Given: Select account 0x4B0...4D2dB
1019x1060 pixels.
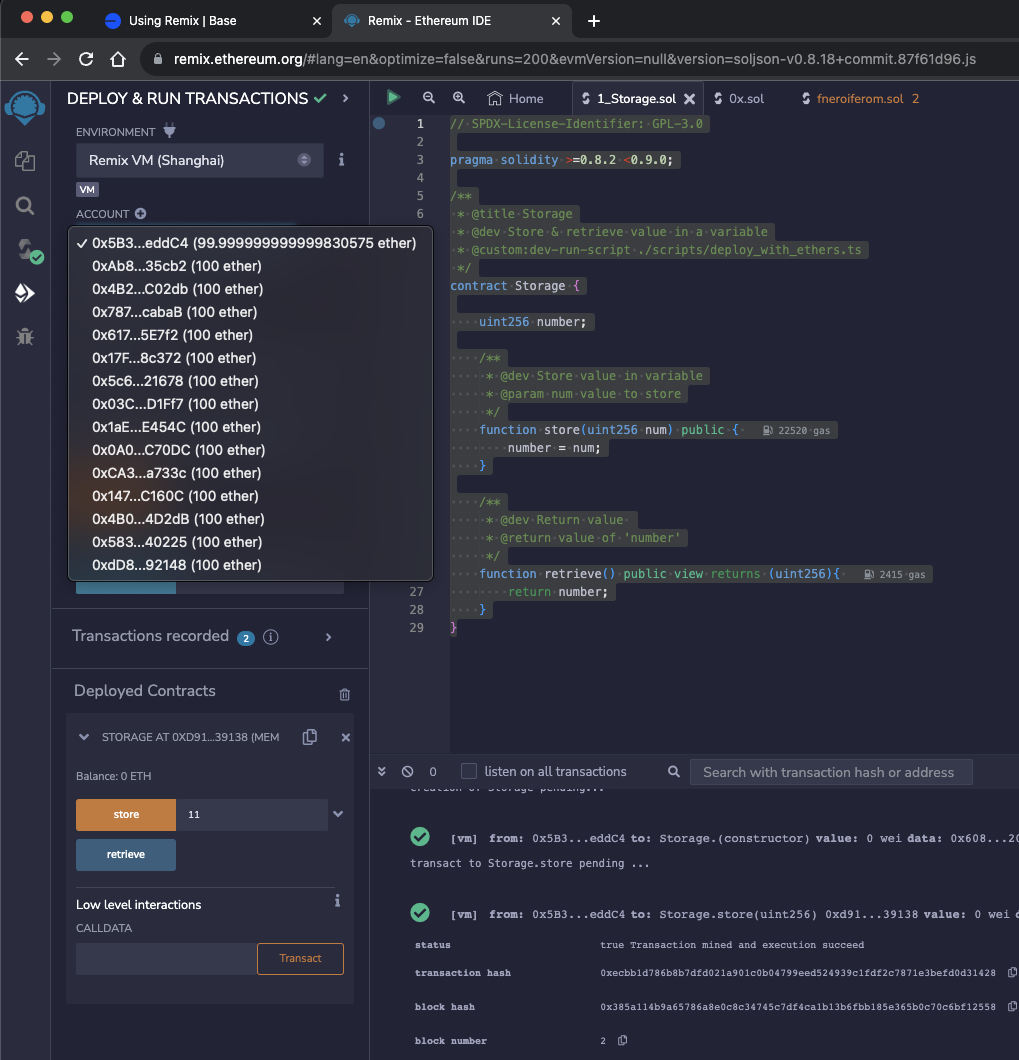Looking at the screenshot, I should pos(250,519).
